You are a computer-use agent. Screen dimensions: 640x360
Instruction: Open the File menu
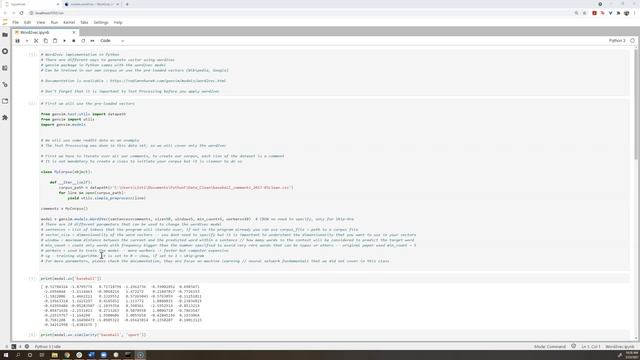[x=16, y=22]
